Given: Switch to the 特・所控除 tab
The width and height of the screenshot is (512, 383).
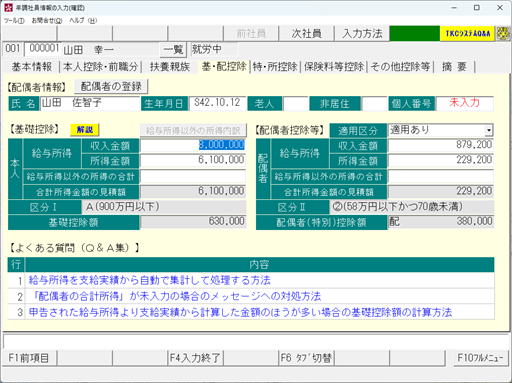Looking at the screenshot, I should pos(275,67).
